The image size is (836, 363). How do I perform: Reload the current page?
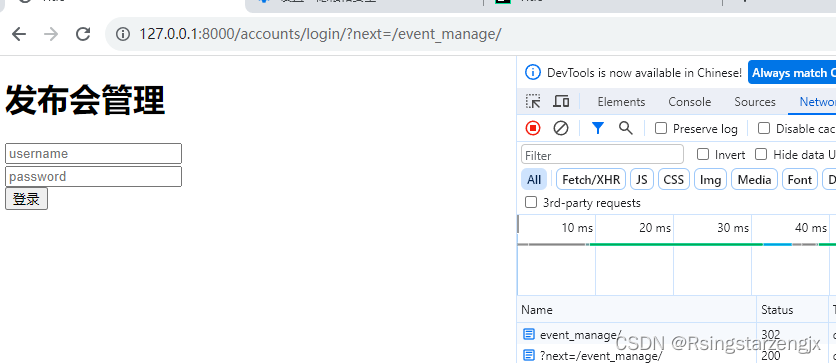pyautogui.click(x=83, y=35)
